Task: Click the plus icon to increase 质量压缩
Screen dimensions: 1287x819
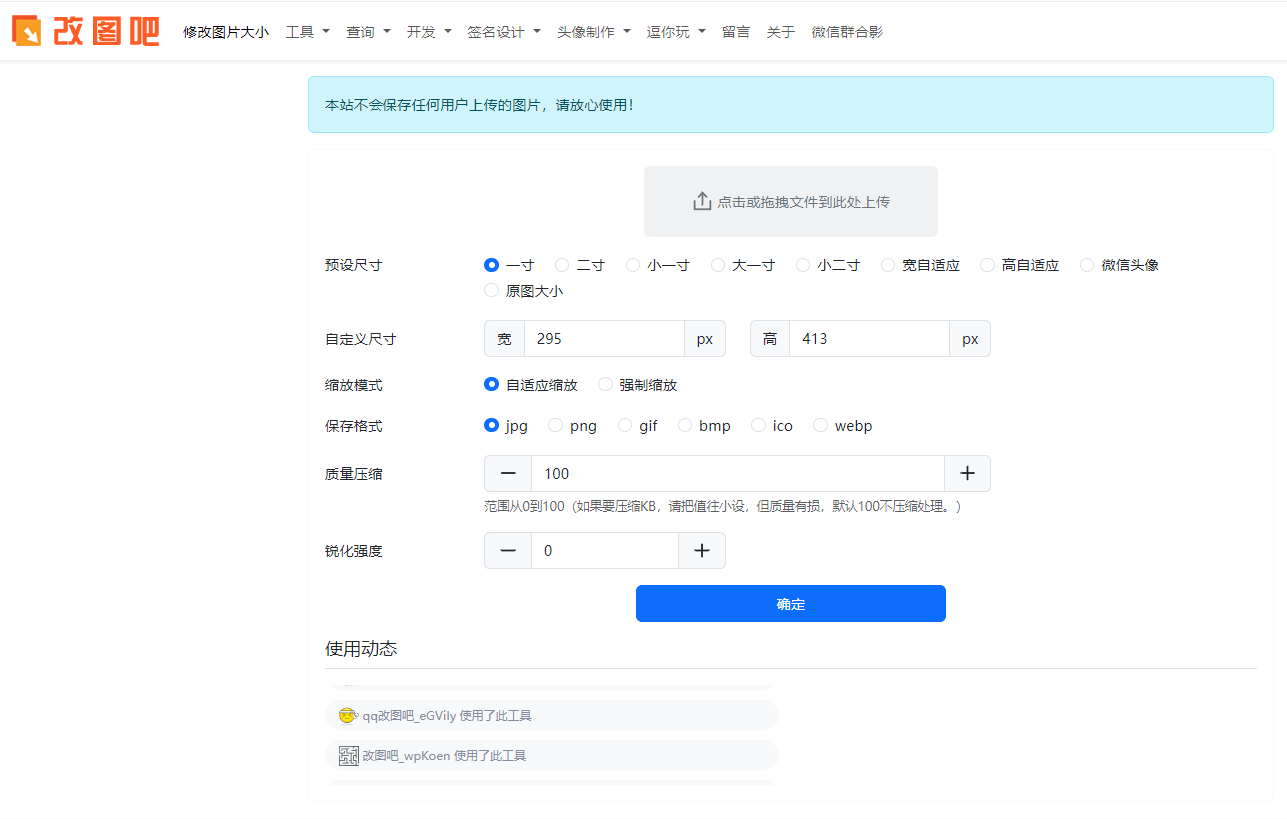Action: point(966,473)
